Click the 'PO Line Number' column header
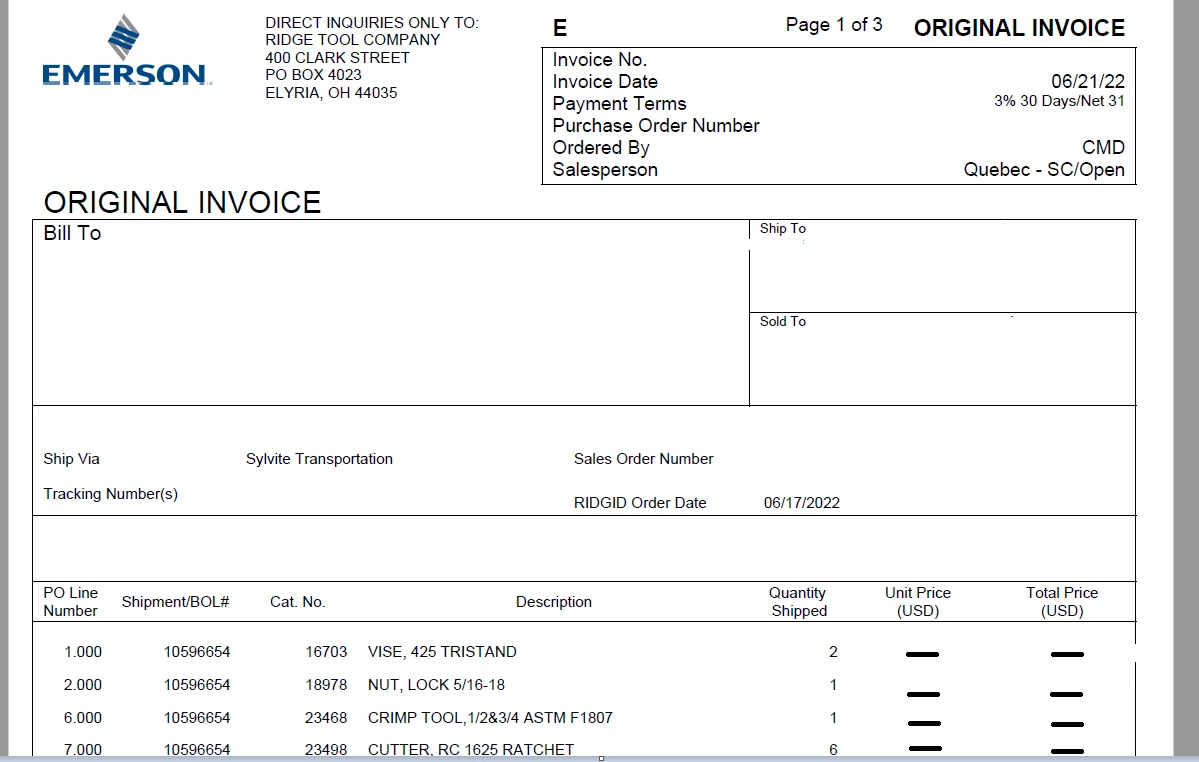Image resolution: width=1199 pixels, height=762 pixels. [x=70, y=601]
